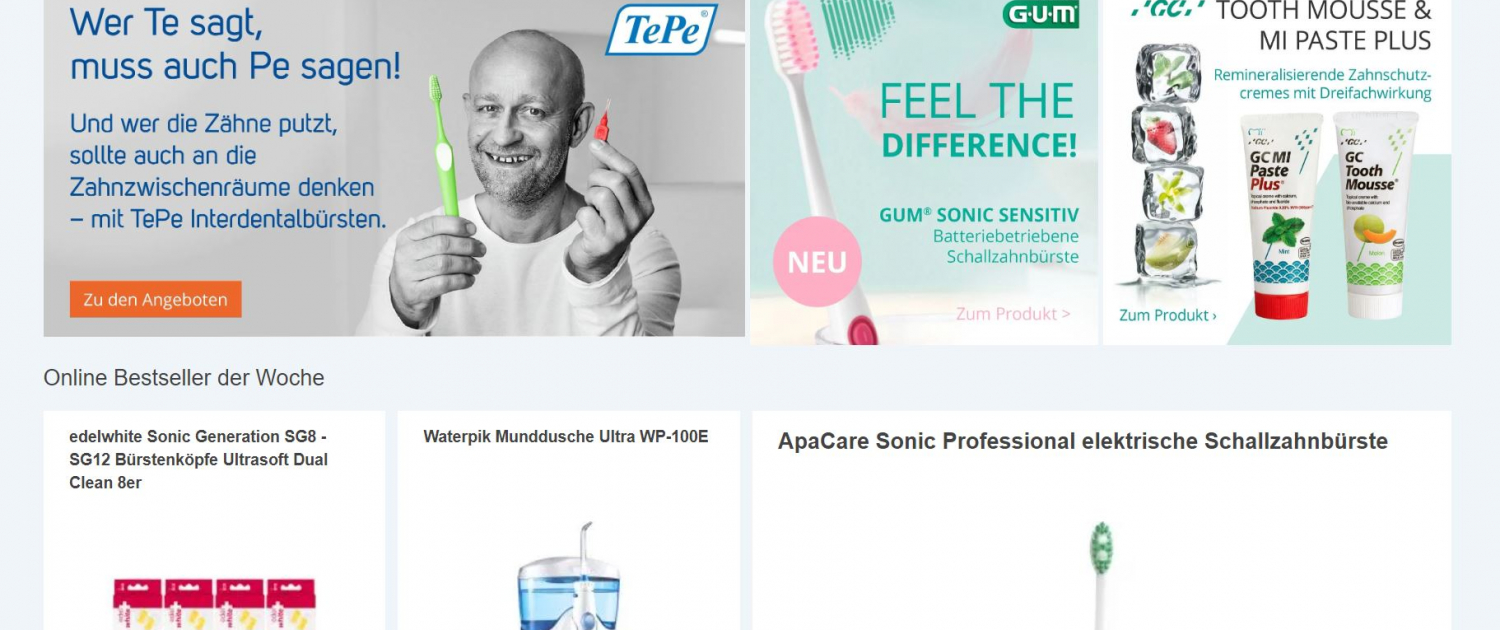This screenshot has height=630, width=1500.
Task: Click the pink NEU badge
Action: click(817, 262)
